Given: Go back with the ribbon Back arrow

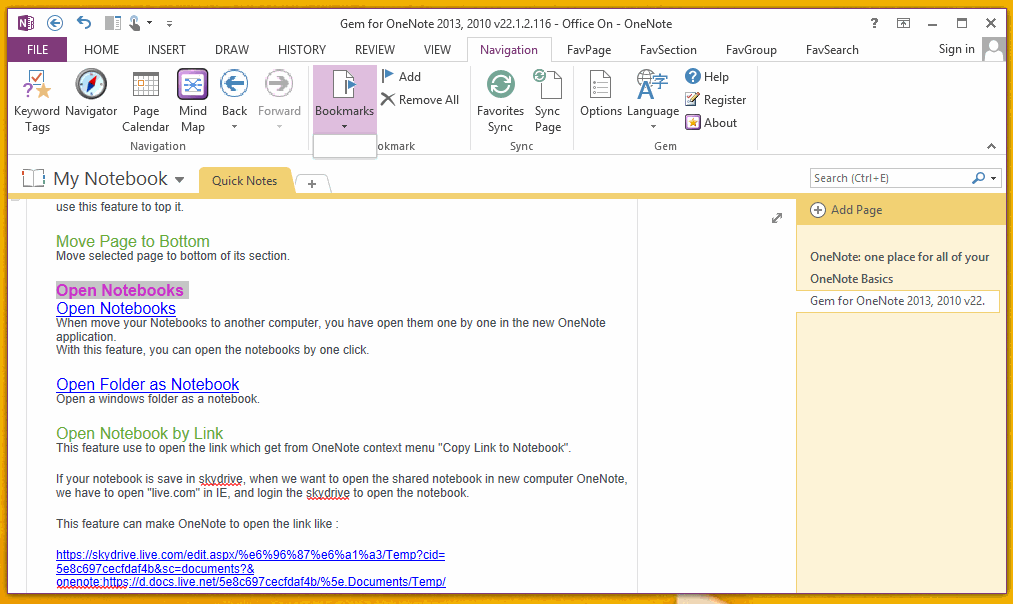Looking at the screenshot, I should click(x=234, y=85).
